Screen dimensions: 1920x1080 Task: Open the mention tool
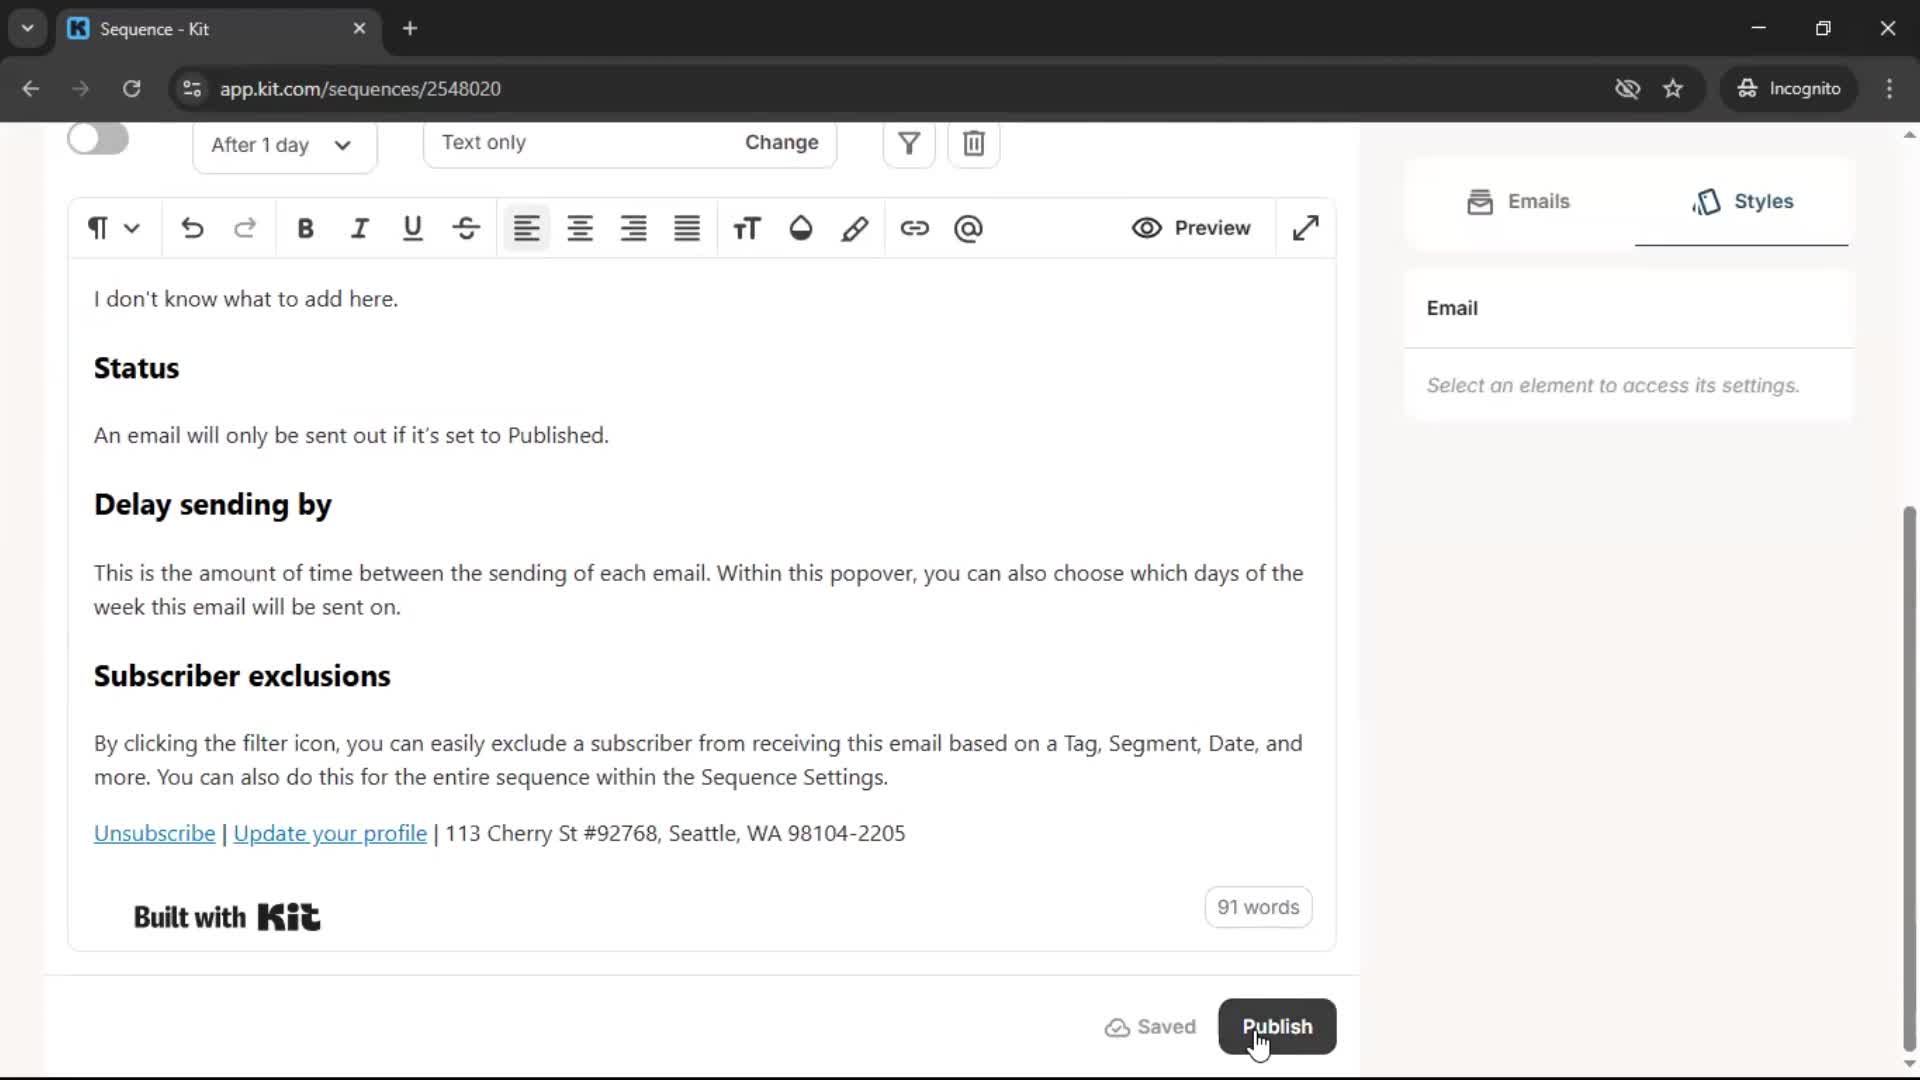pos(968,229)
